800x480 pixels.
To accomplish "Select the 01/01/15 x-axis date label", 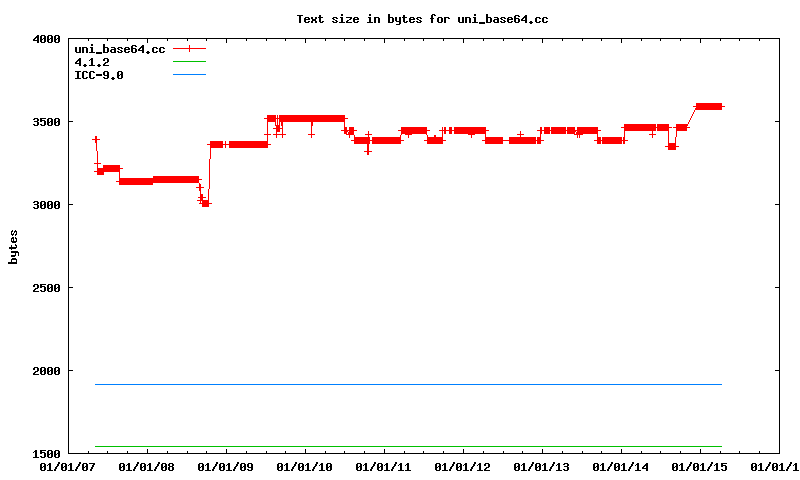I will coord(700,467).
